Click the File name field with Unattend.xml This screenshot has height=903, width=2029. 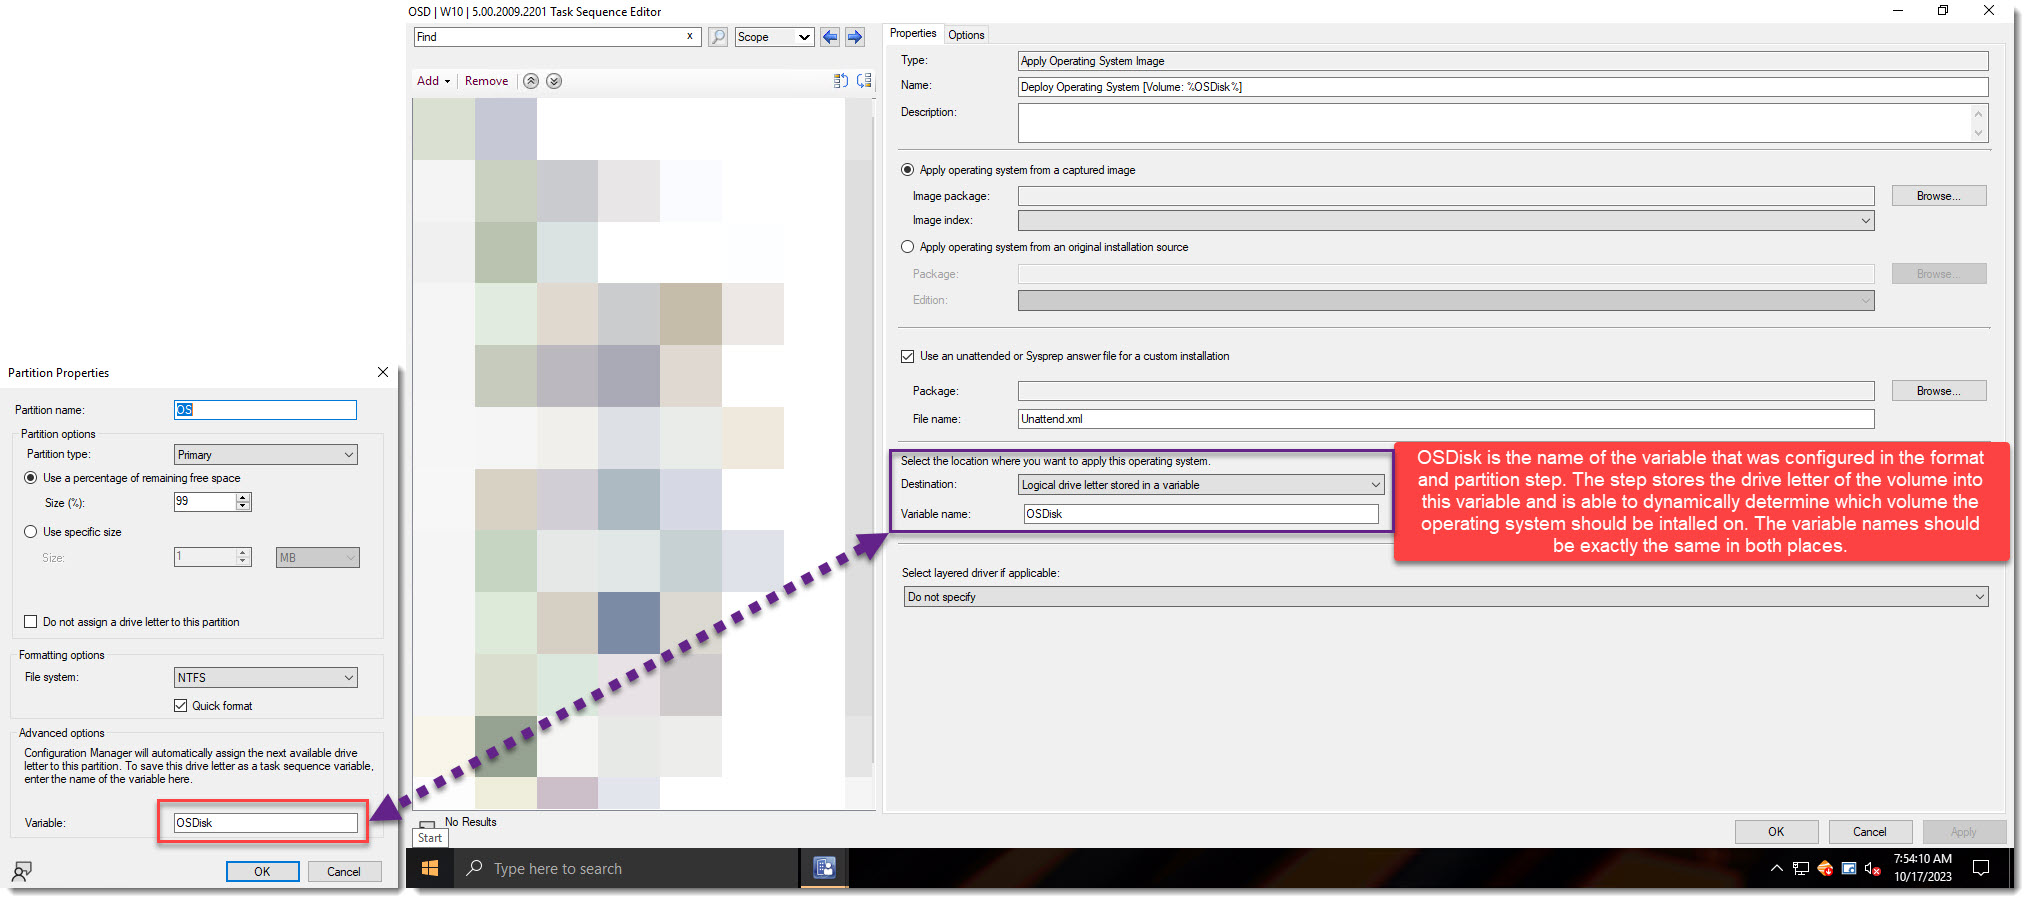[1446, 419]
